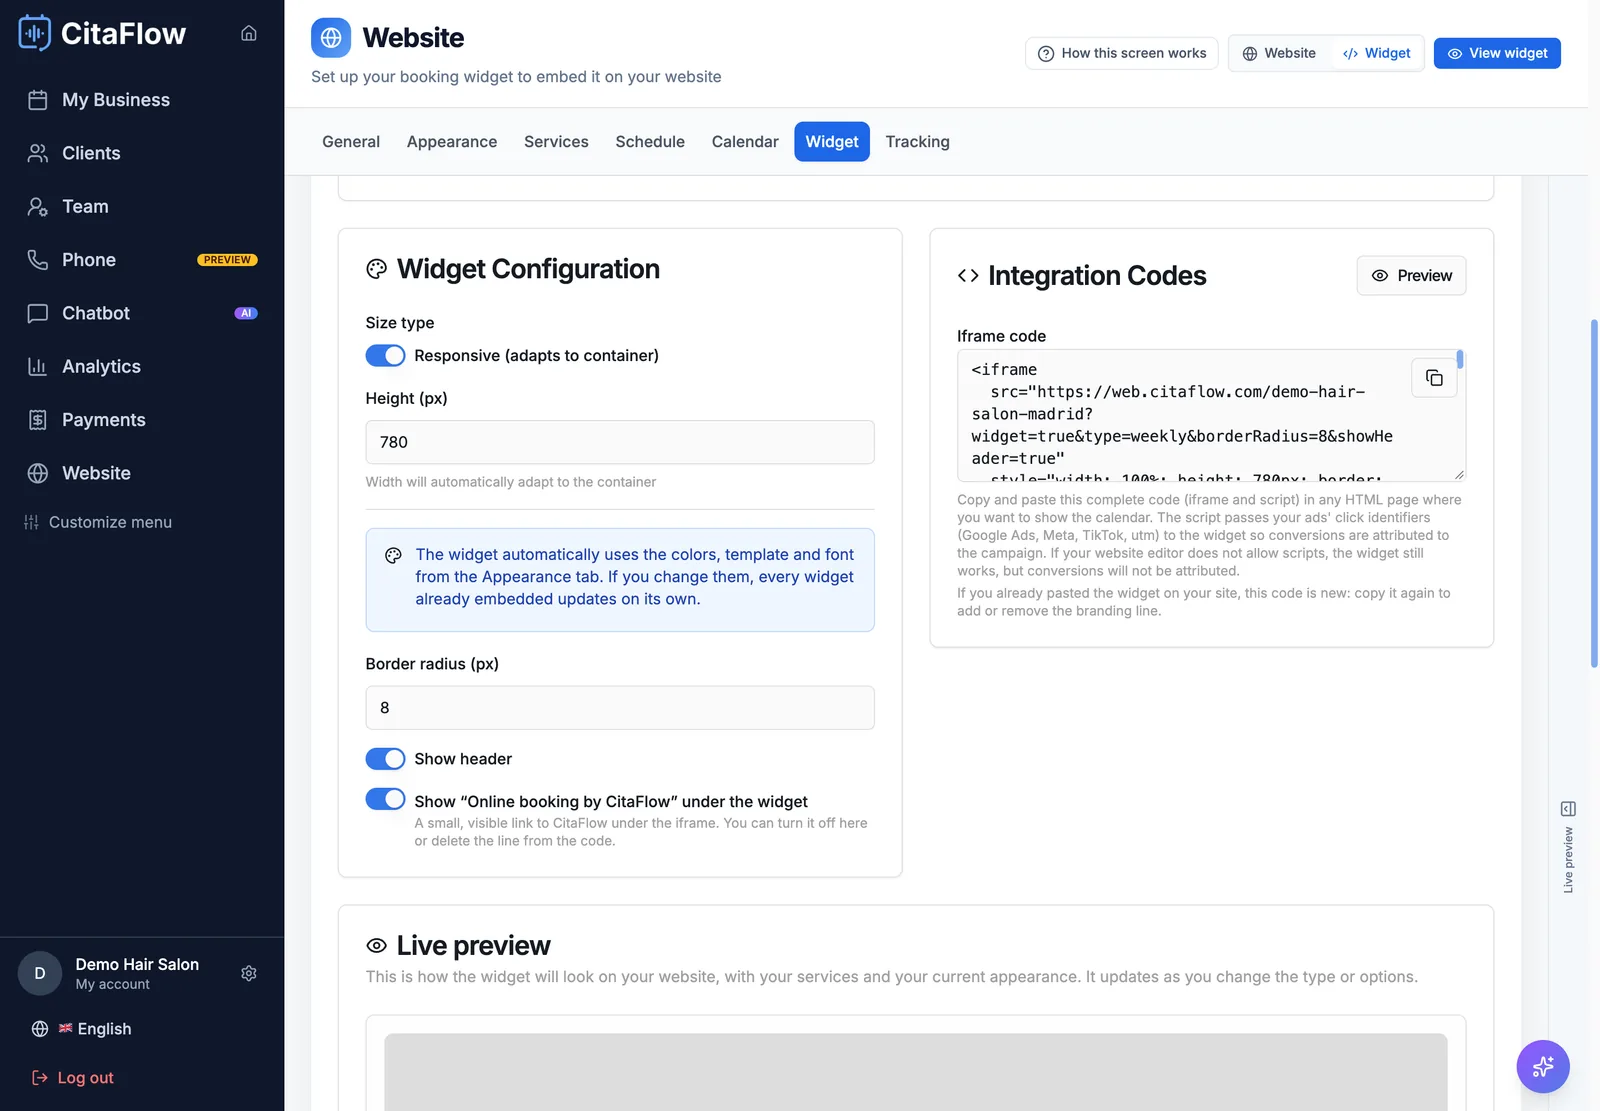
Task: Click the Preview button in Integration Codes
Action: pyautogui.click(x=1411, y=276)
